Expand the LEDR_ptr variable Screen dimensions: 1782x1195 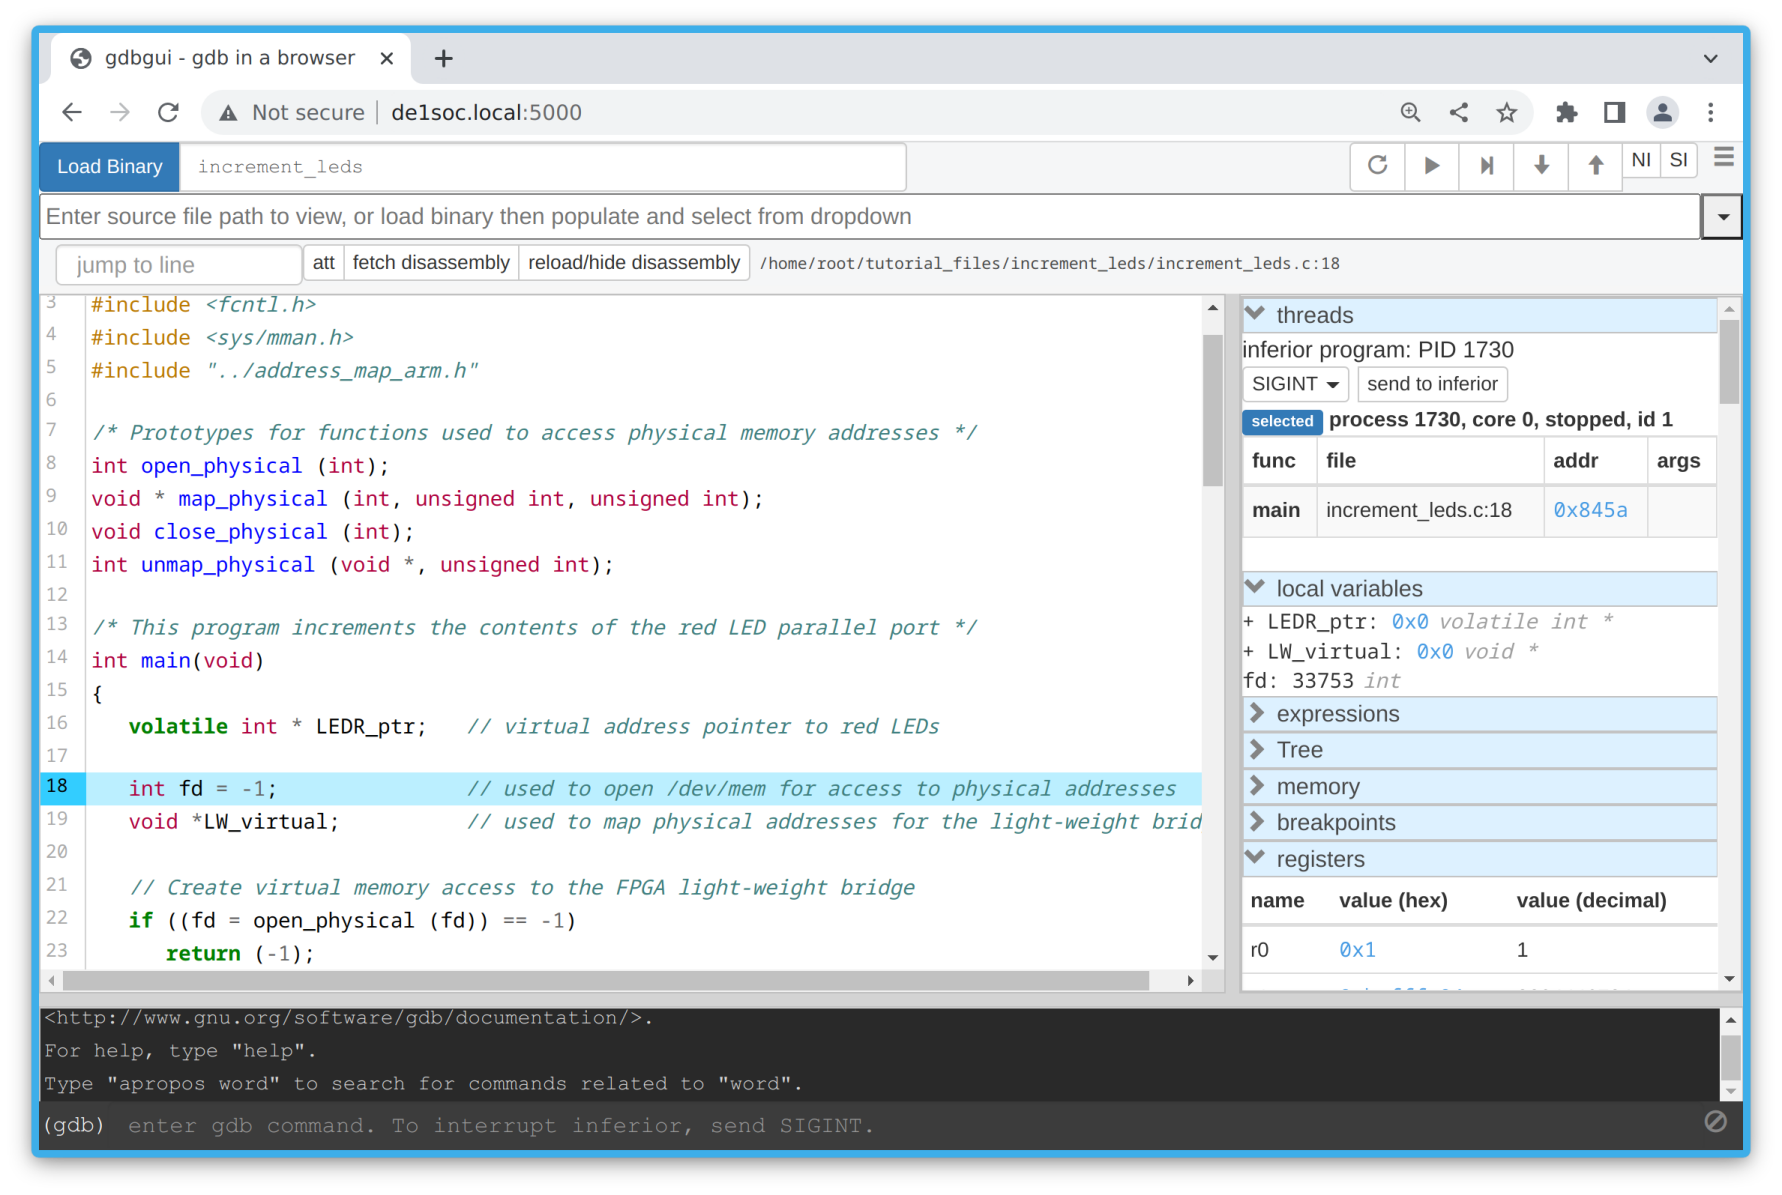click(x=1249, y=622)
